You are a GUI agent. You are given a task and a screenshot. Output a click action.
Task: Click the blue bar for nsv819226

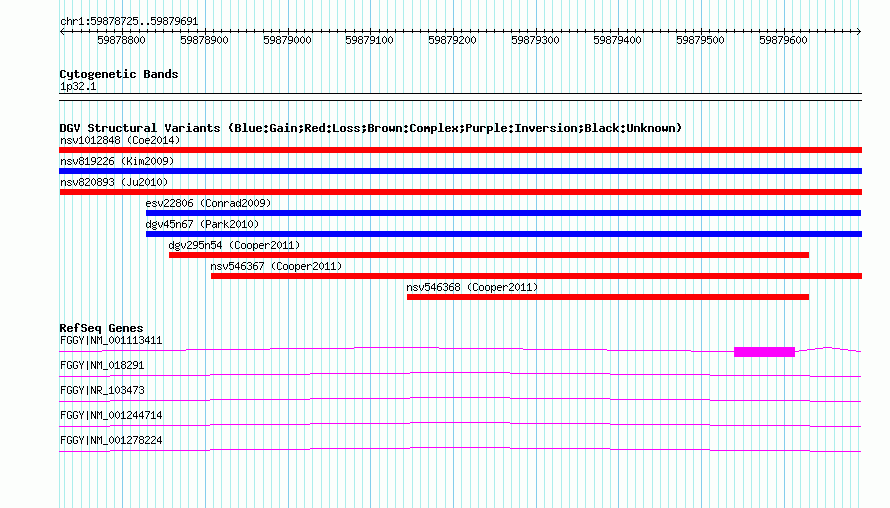pos(460,171)
